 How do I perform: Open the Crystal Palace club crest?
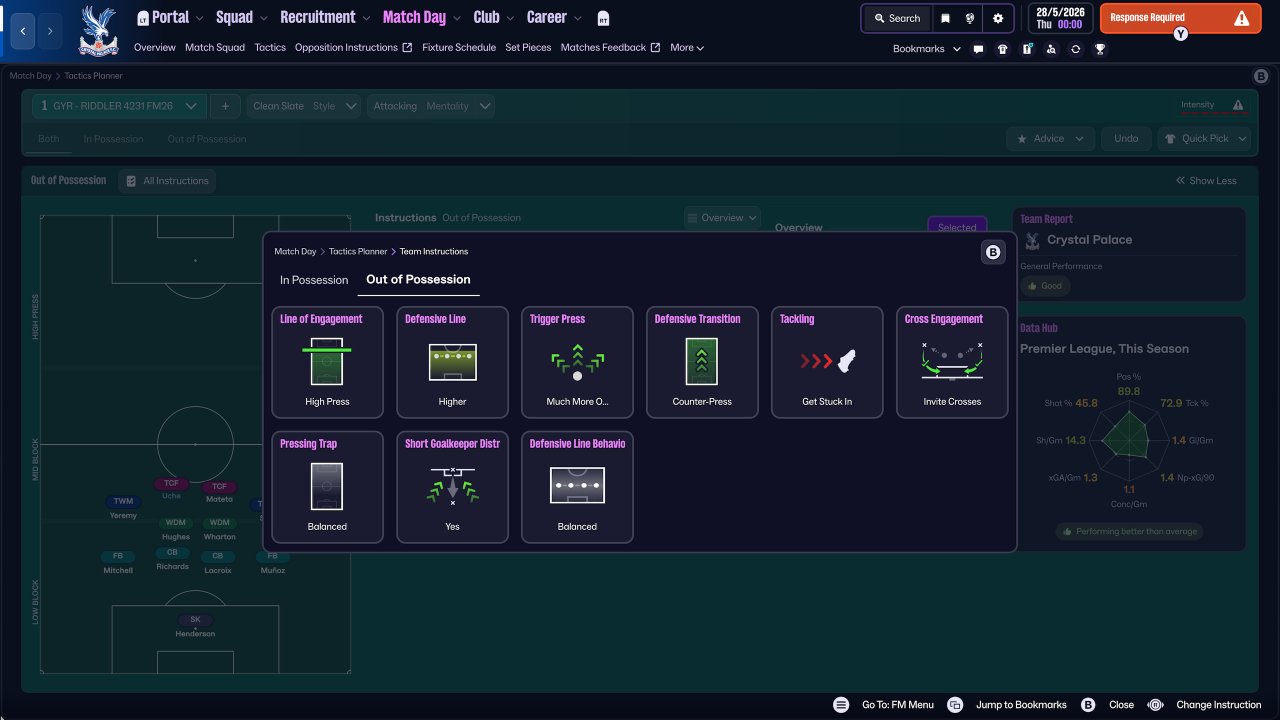[98, 30]
